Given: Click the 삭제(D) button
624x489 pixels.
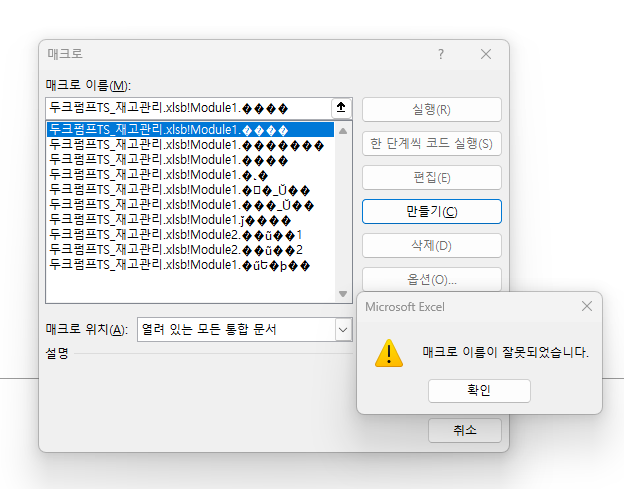Looking at the screenshot, I should (x=432, y=245).
